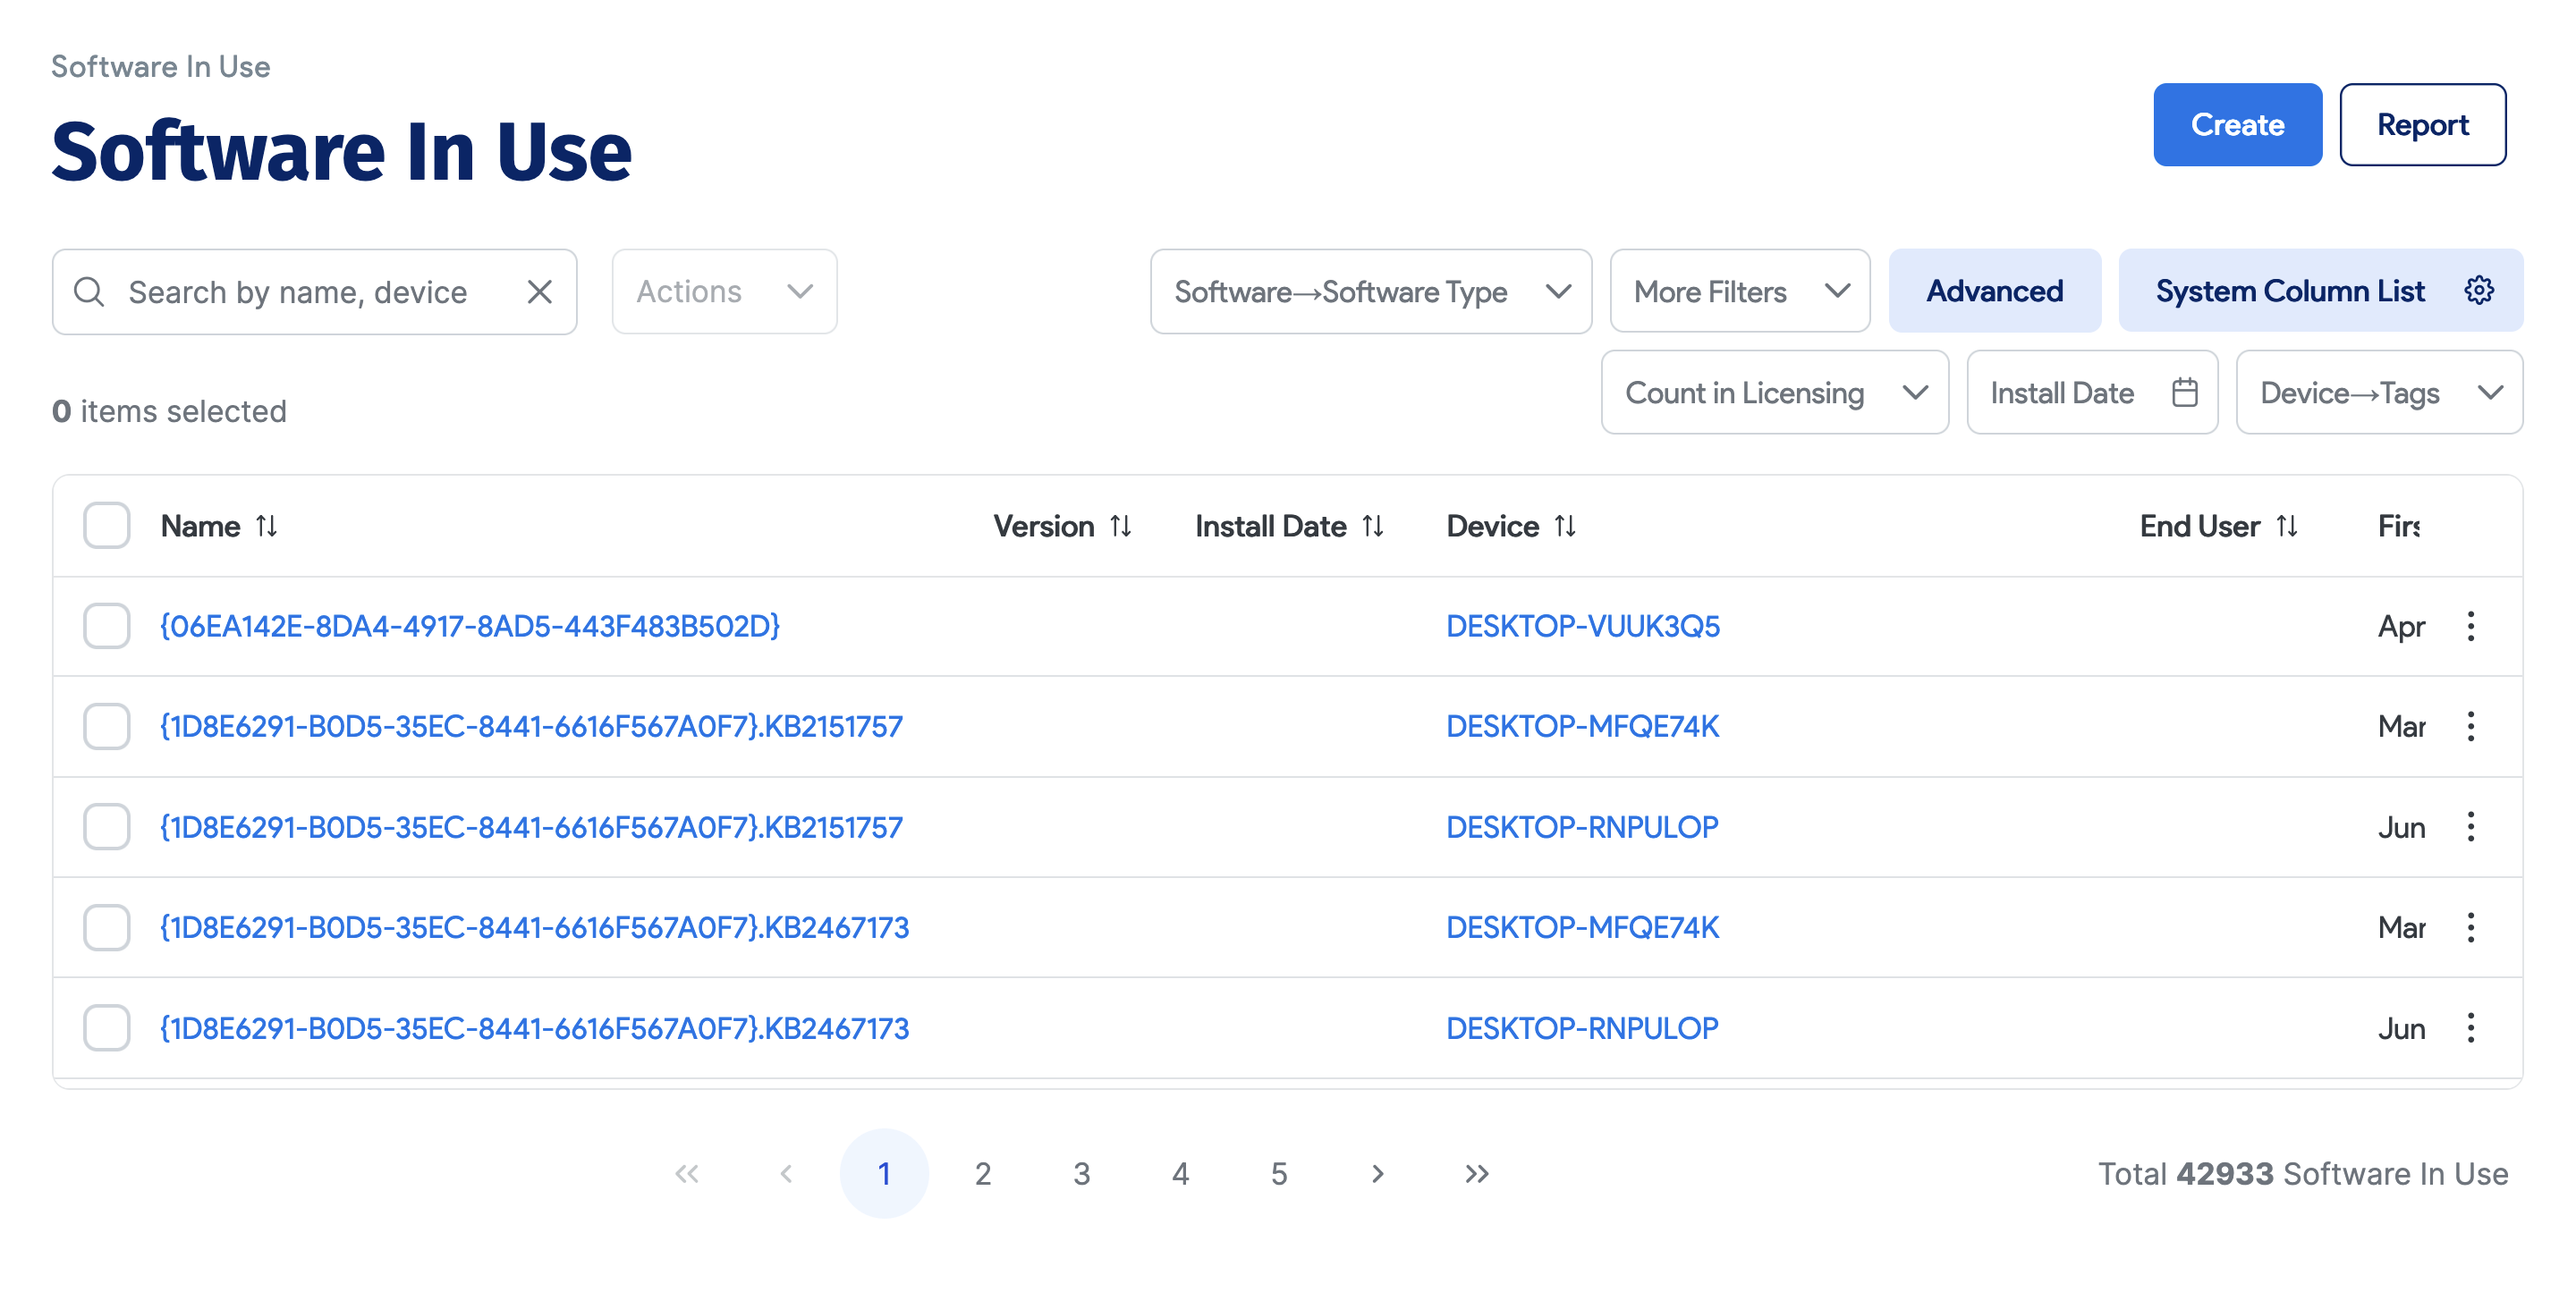2576x1309 pixels.
Task: Tick the checkbox on the last DESKTOP-RNPULOP row
Action: [x=106, y=1027]
